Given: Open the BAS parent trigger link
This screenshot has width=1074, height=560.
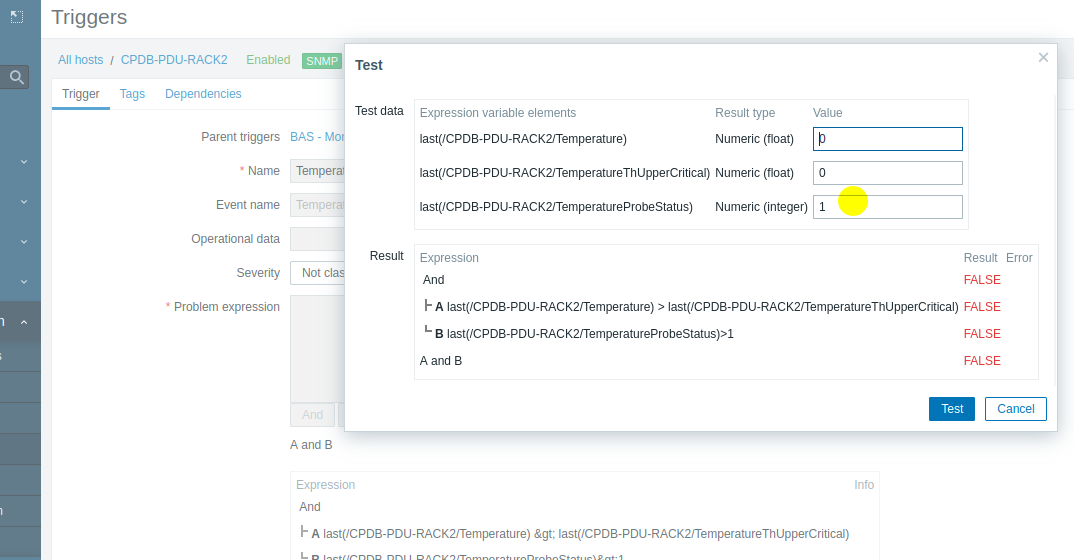Looking at the screenshot, I should click(x=317, y=137).
